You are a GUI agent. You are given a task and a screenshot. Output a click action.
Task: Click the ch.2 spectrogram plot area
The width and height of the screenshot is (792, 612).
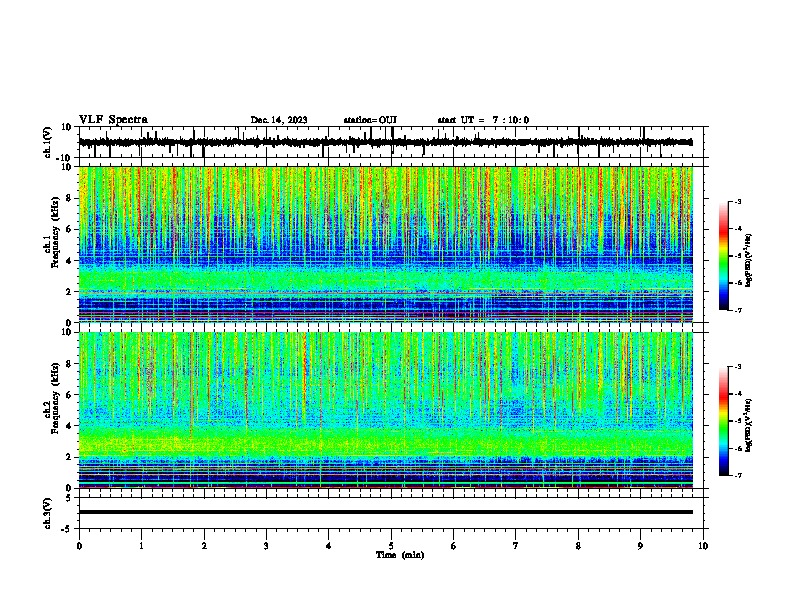tap(385, 410)
